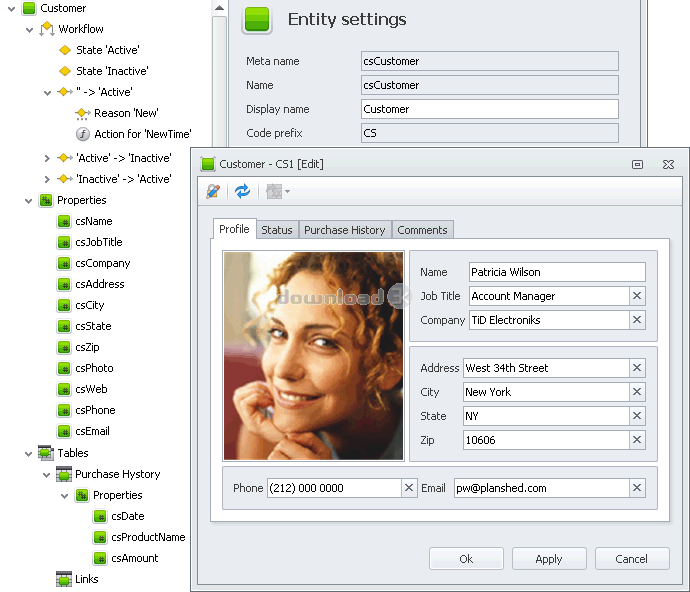690x592 pixels.
Task: Collapse Properties under Purchase Hystory
Action: [x=65, y=496]
